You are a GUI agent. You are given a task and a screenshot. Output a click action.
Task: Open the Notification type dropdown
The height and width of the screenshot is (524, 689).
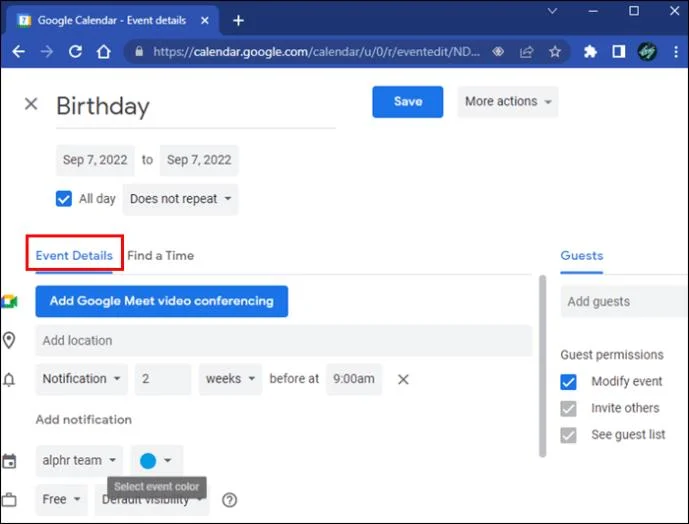[x=81, y=379]
